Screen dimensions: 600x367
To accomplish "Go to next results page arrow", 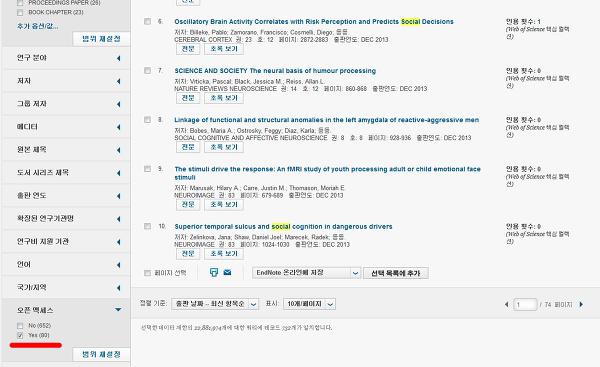I will [581, 304].
